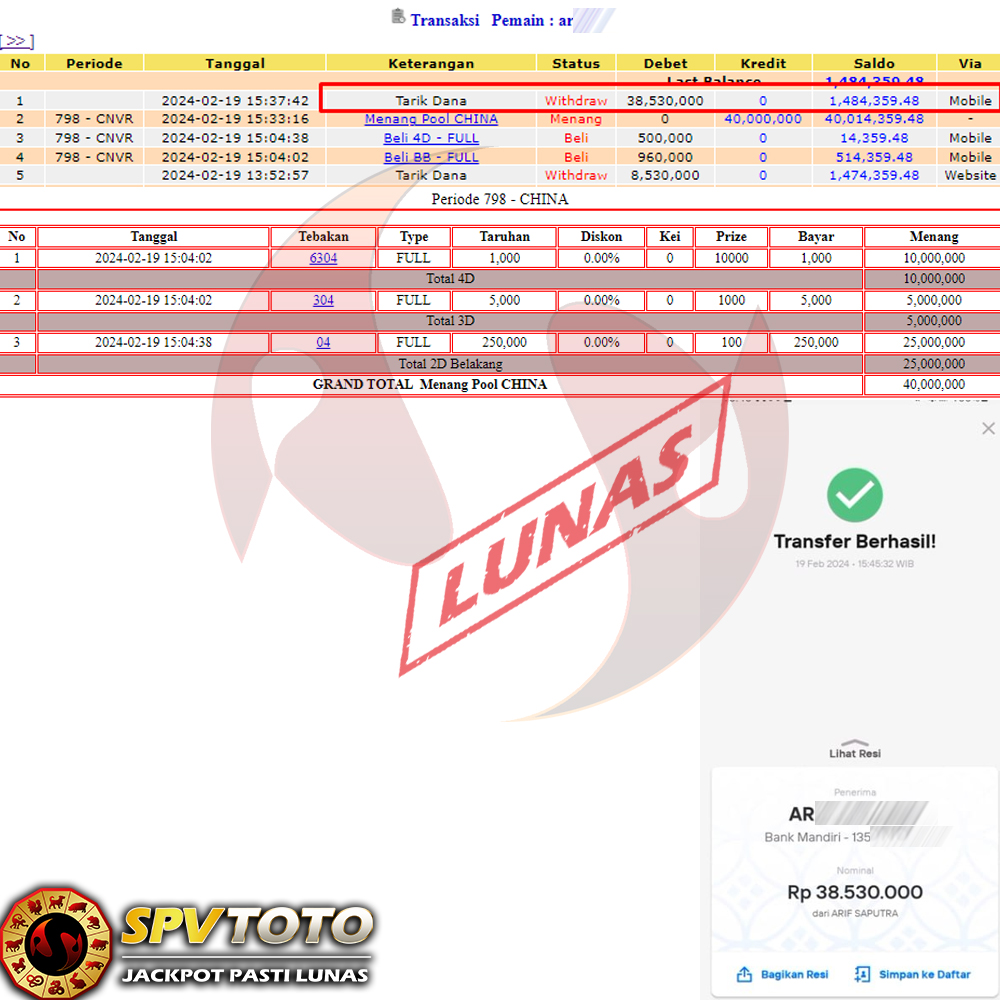Close the transfer receipt panel

click(x=988, y=428)
